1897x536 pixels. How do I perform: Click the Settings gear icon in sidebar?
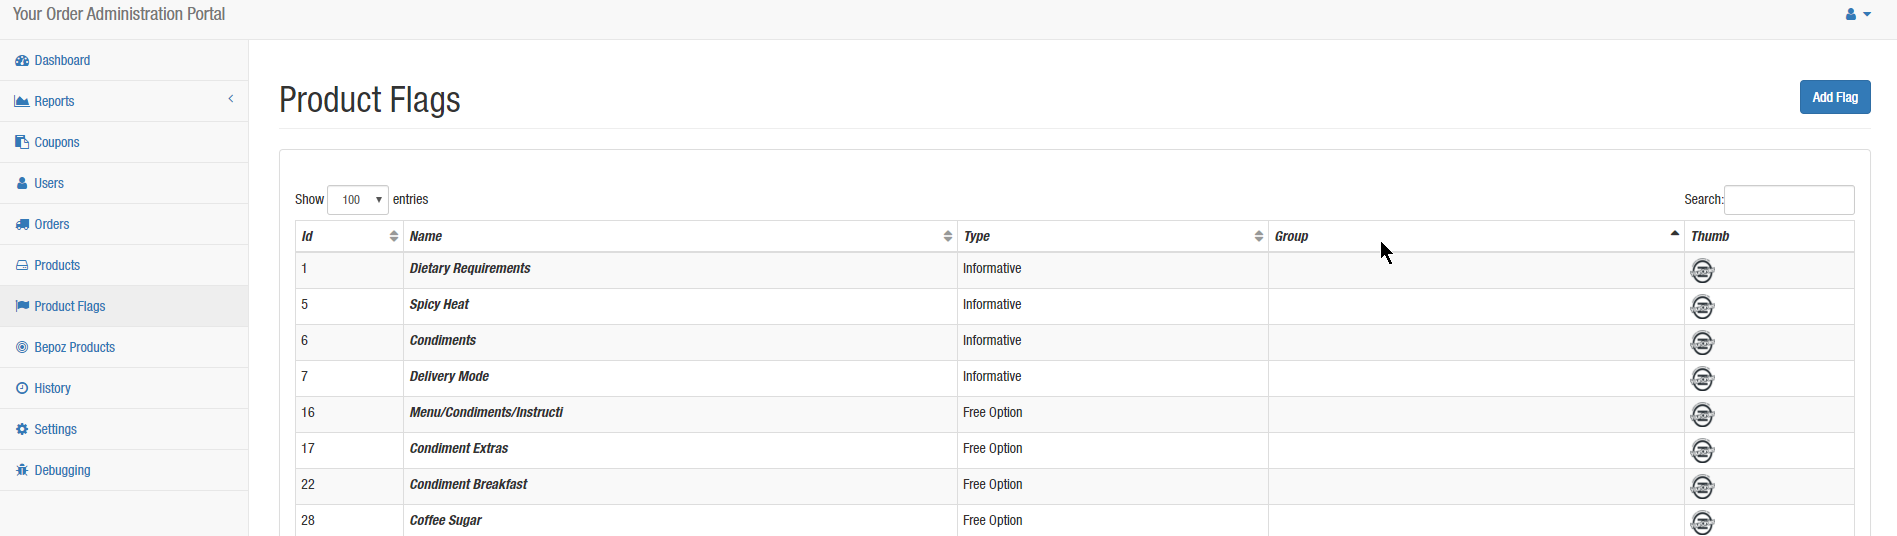[22, 429]
